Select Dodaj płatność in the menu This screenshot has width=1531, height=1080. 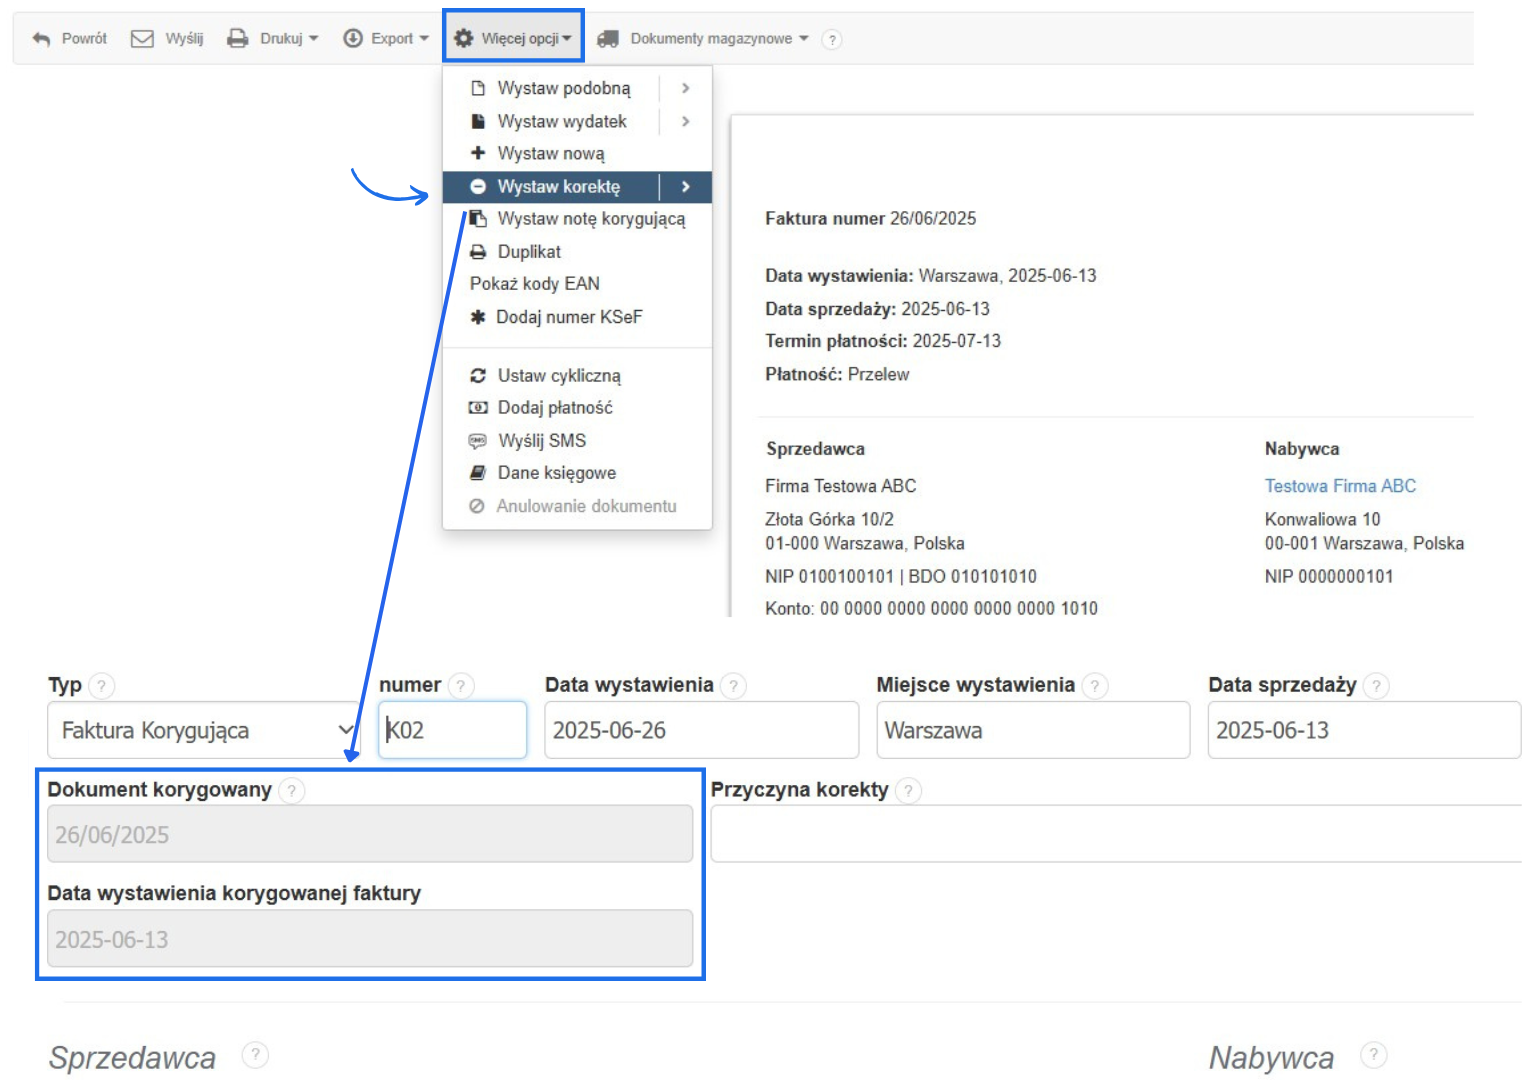(x=554, y=408)
